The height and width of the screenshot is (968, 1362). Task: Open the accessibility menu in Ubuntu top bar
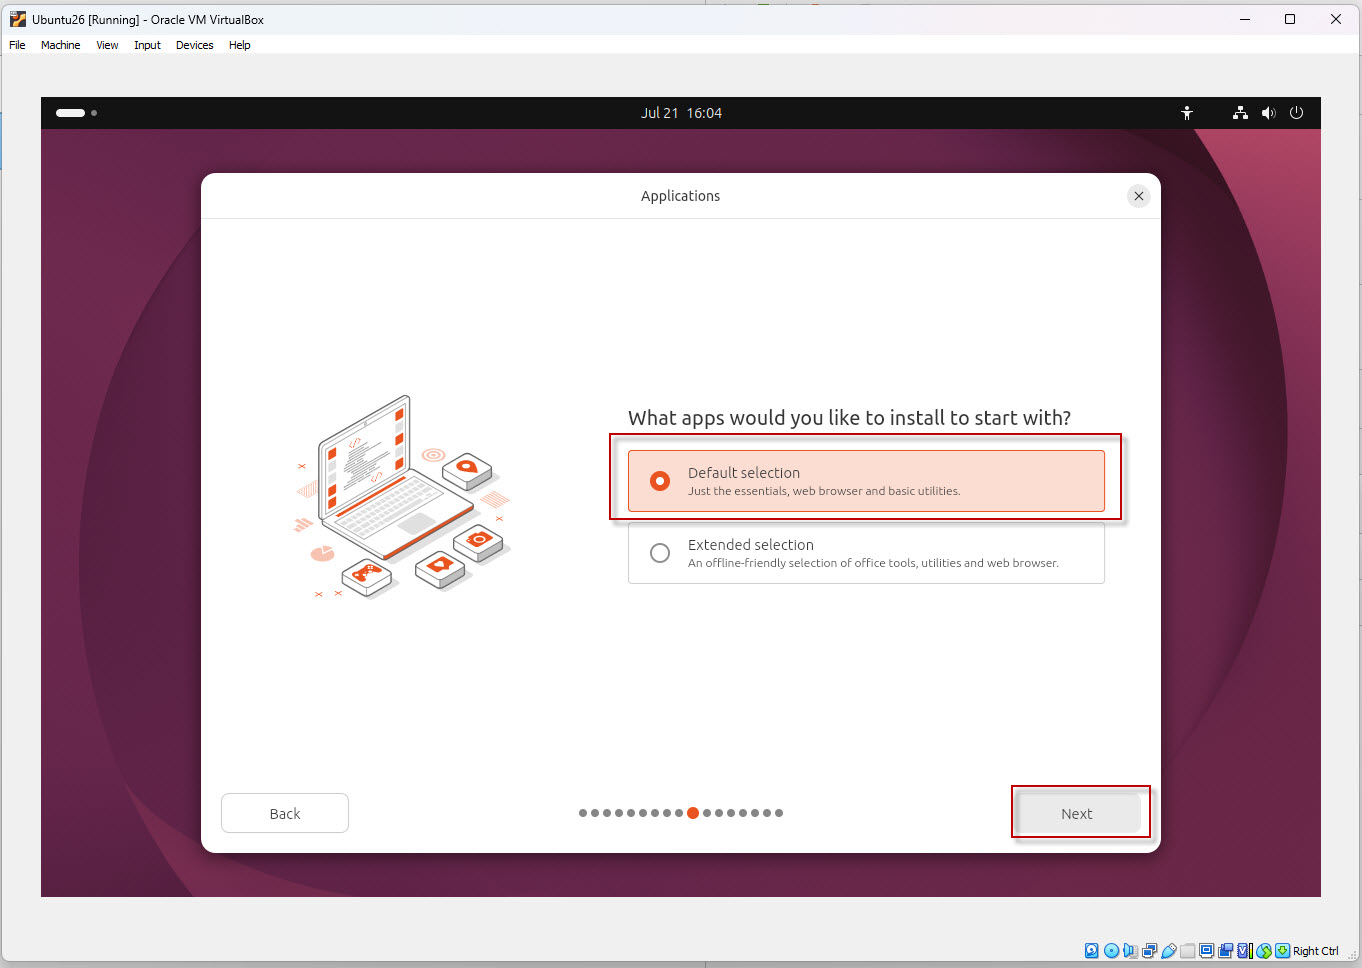pyautogui.click(x=1187, y=113)
